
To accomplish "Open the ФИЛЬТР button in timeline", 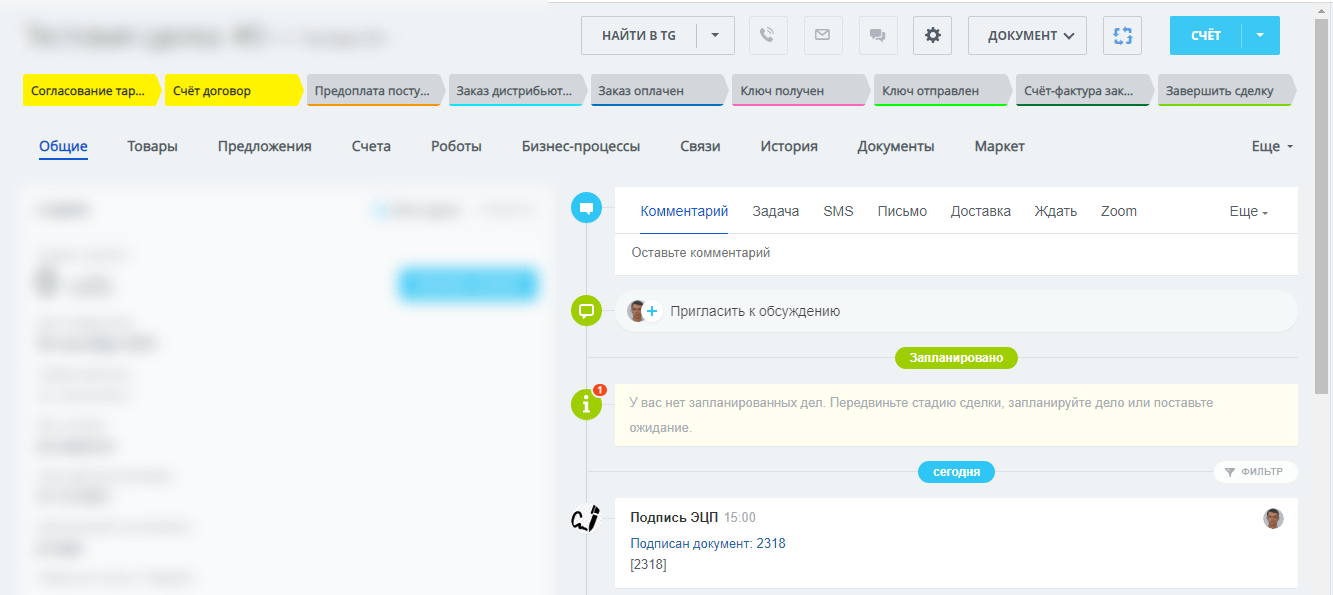I will pos(1256,472).
